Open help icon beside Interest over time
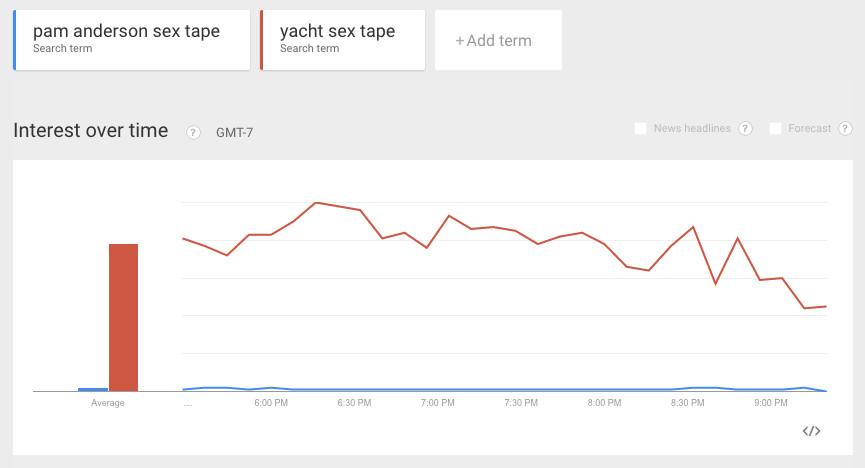The image size is (865, 468). tap(193, 132)
